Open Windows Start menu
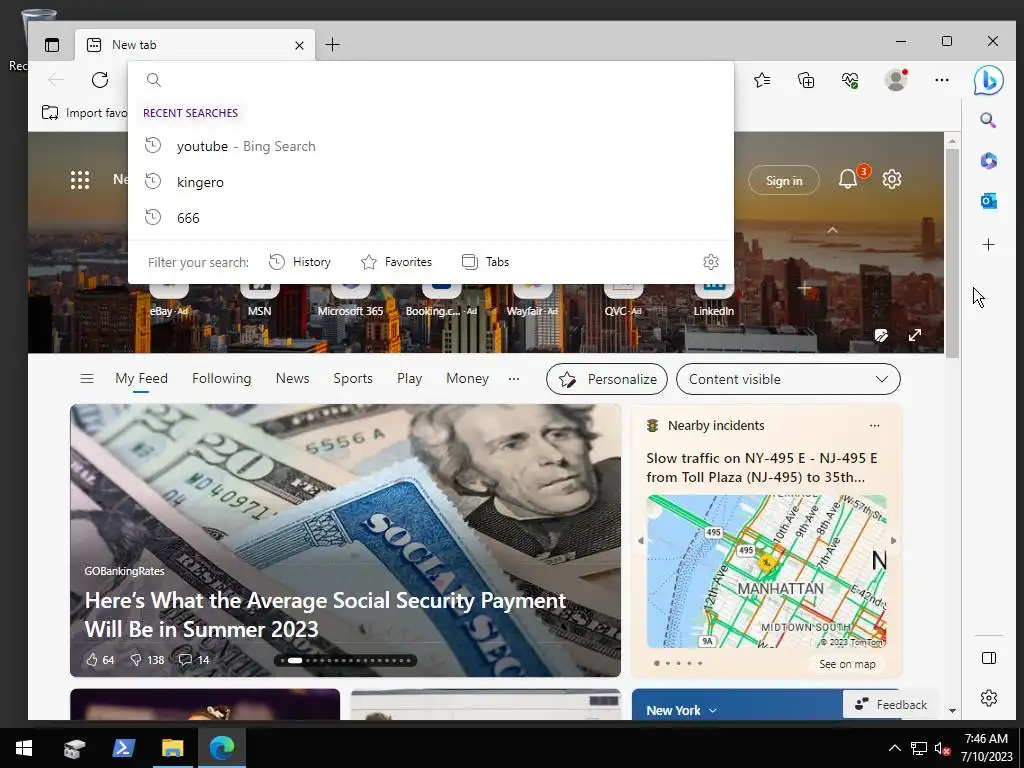The height and width of the screenshot is (768, 1024). 24,748
